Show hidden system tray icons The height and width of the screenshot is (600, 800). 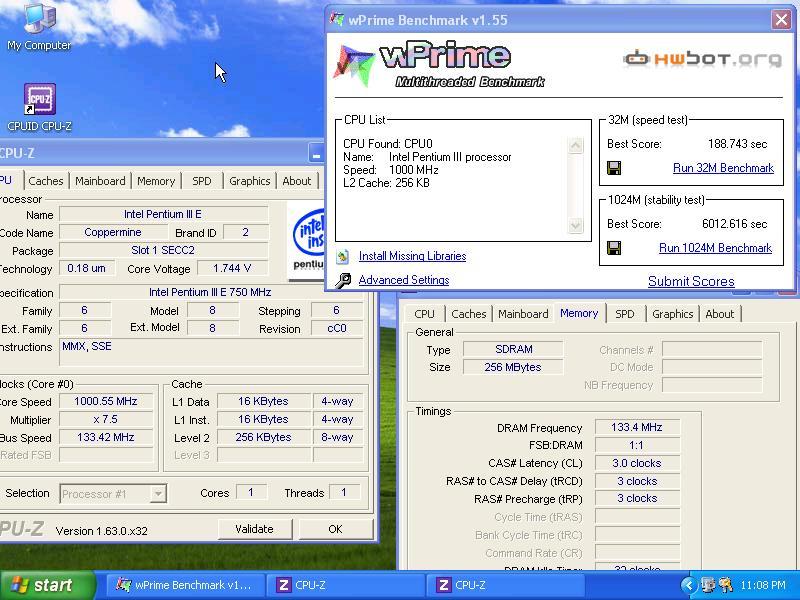tap(688, 585)
